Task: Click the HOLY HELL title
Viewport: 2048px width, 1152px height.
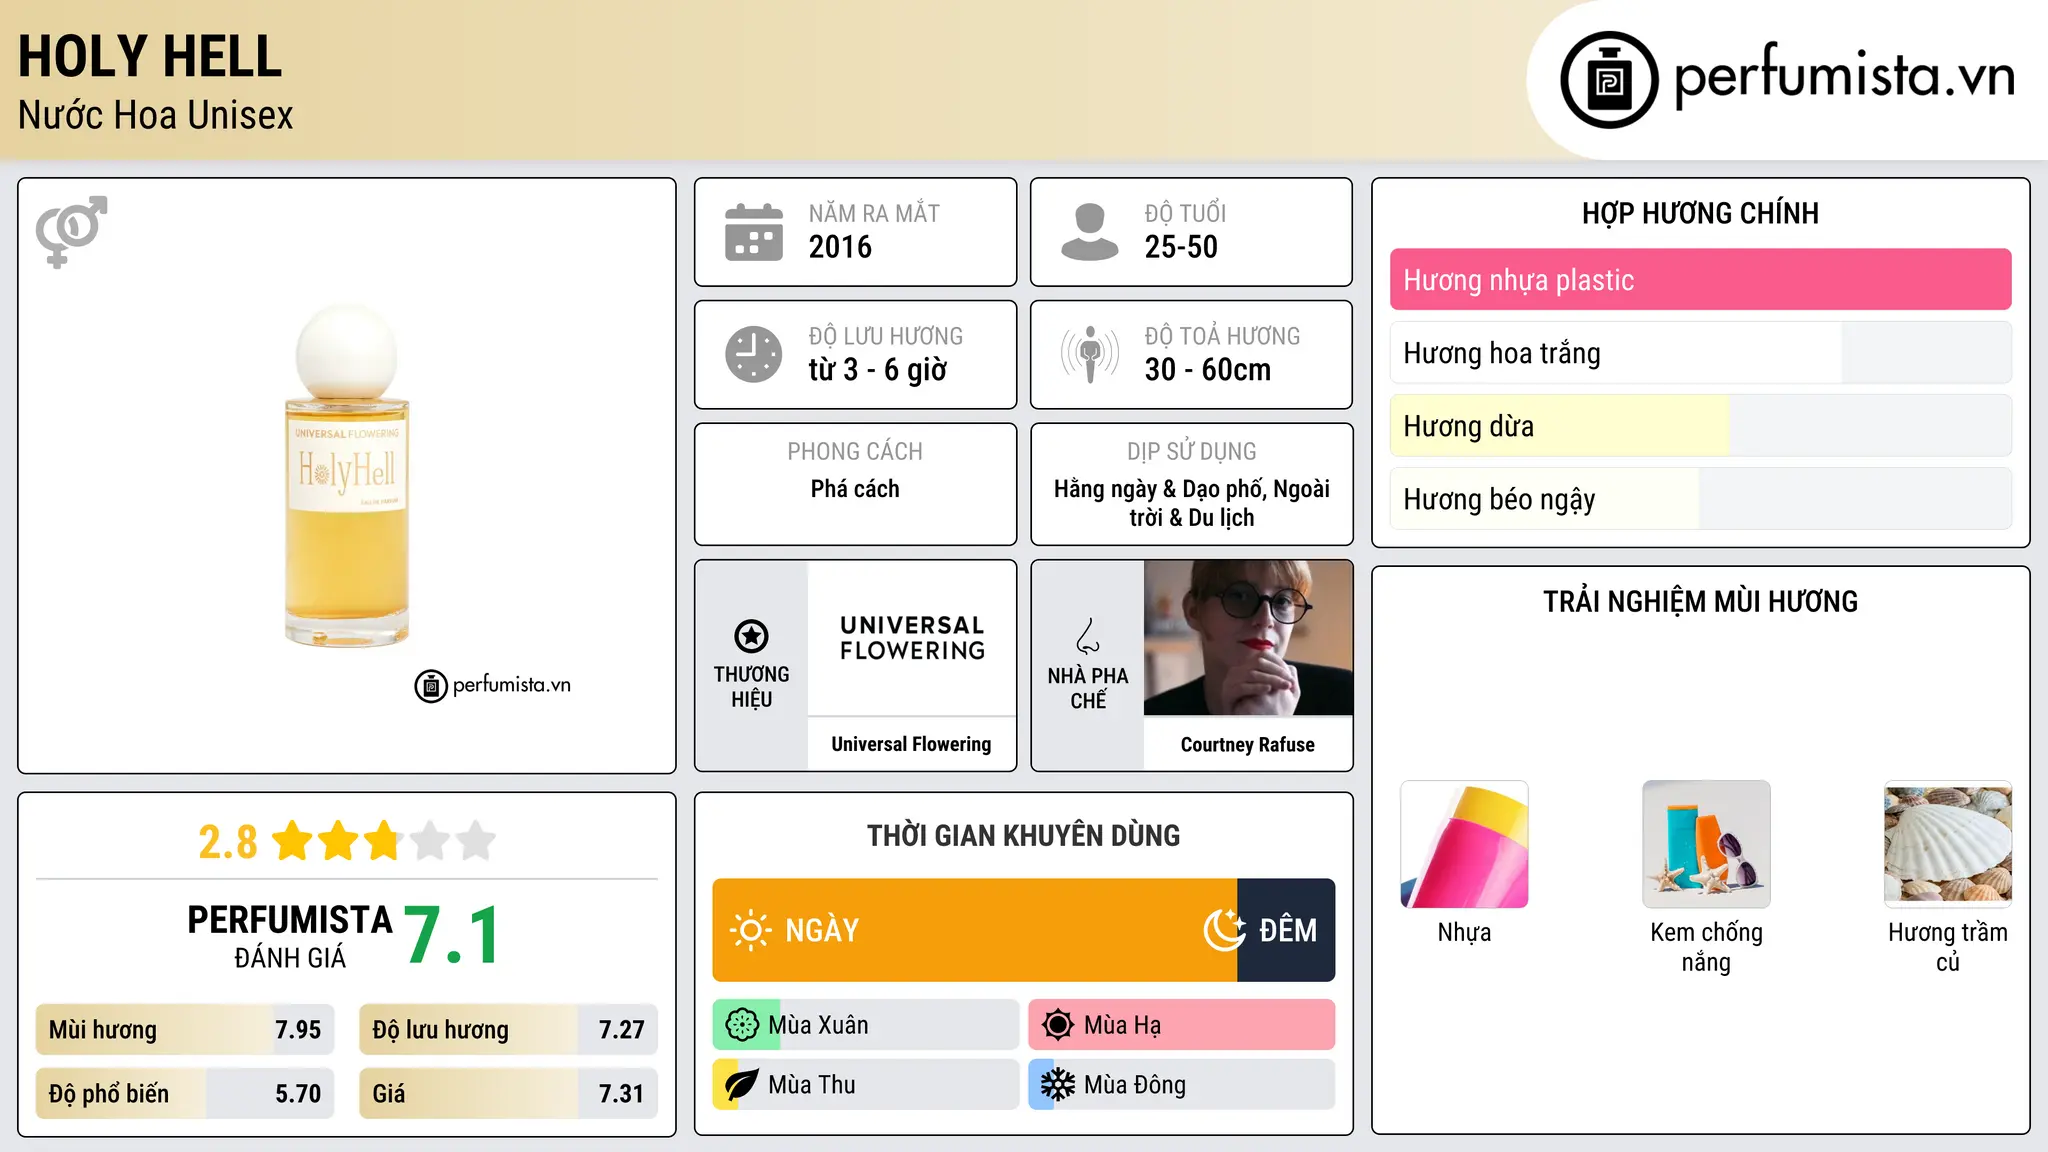Action: (150, 56)
